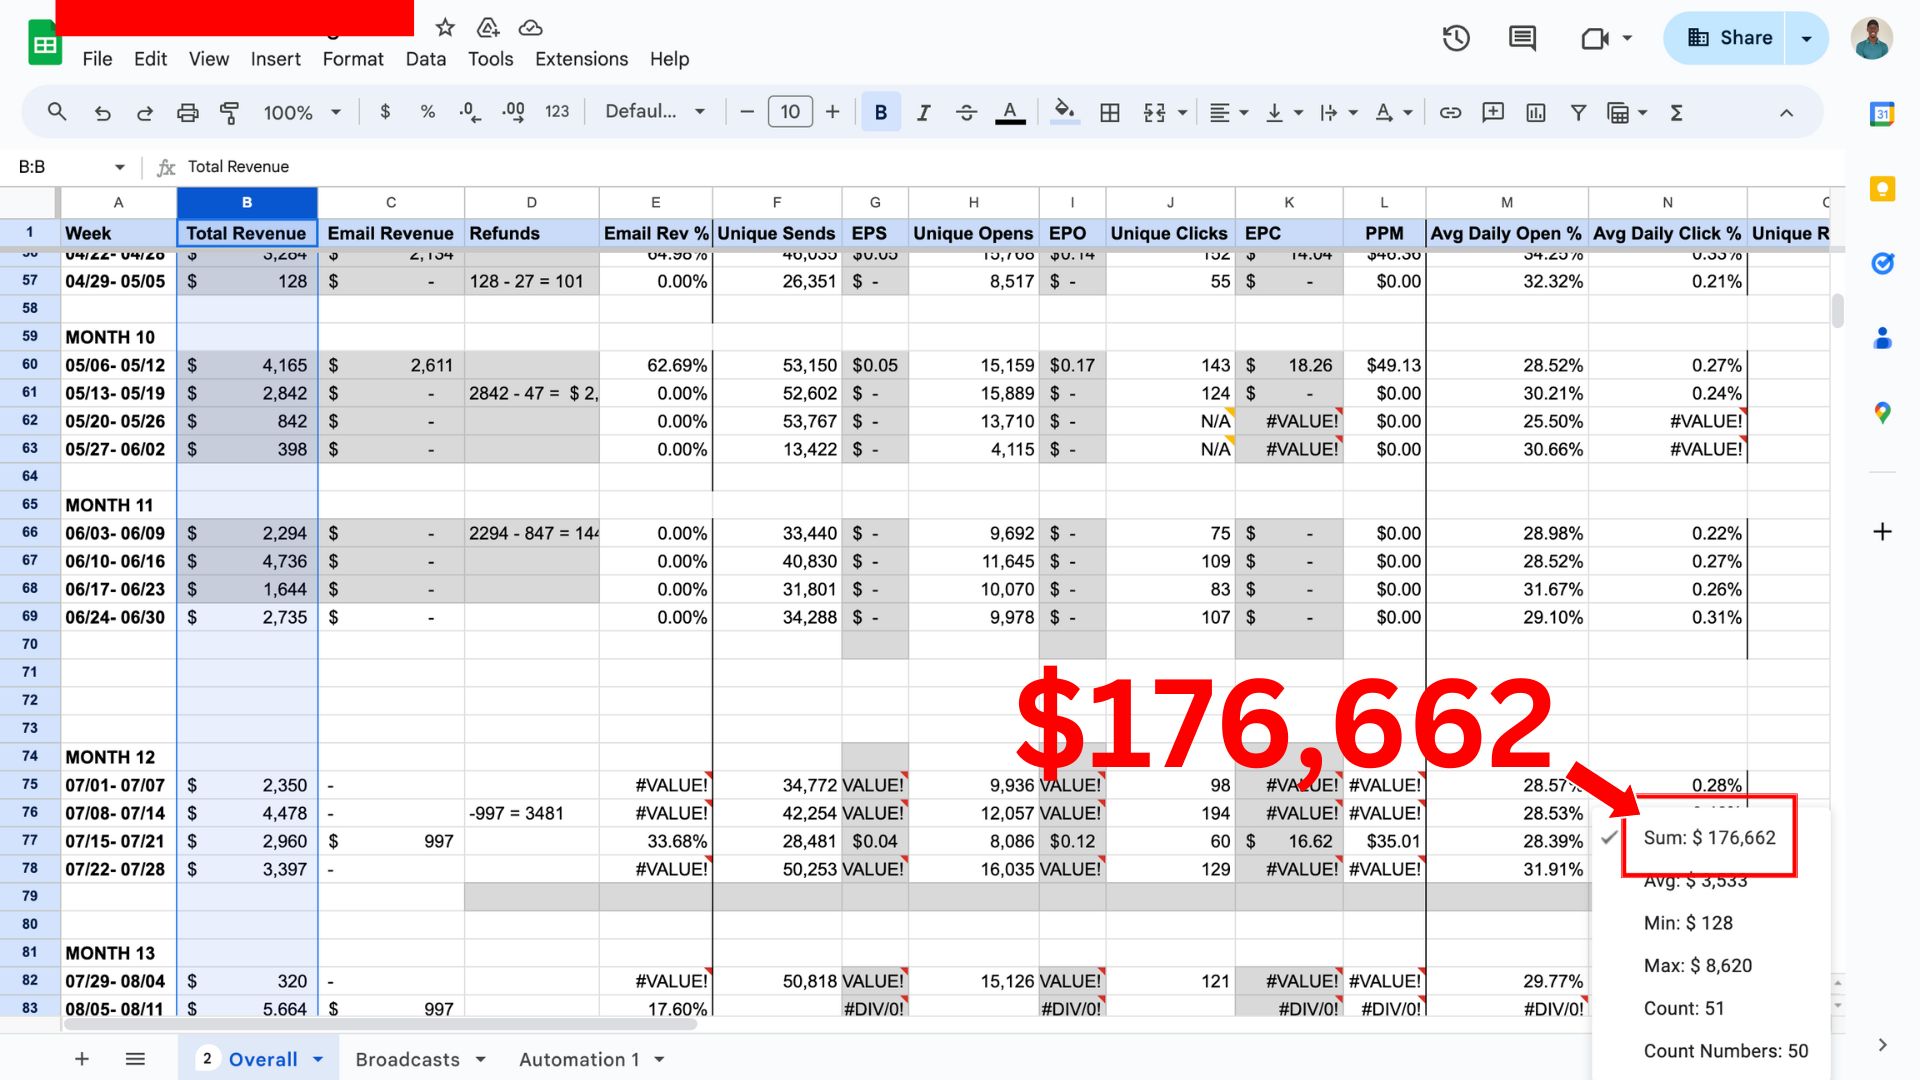Open the Format menu
The image size is (1920, 1080).
353,59
